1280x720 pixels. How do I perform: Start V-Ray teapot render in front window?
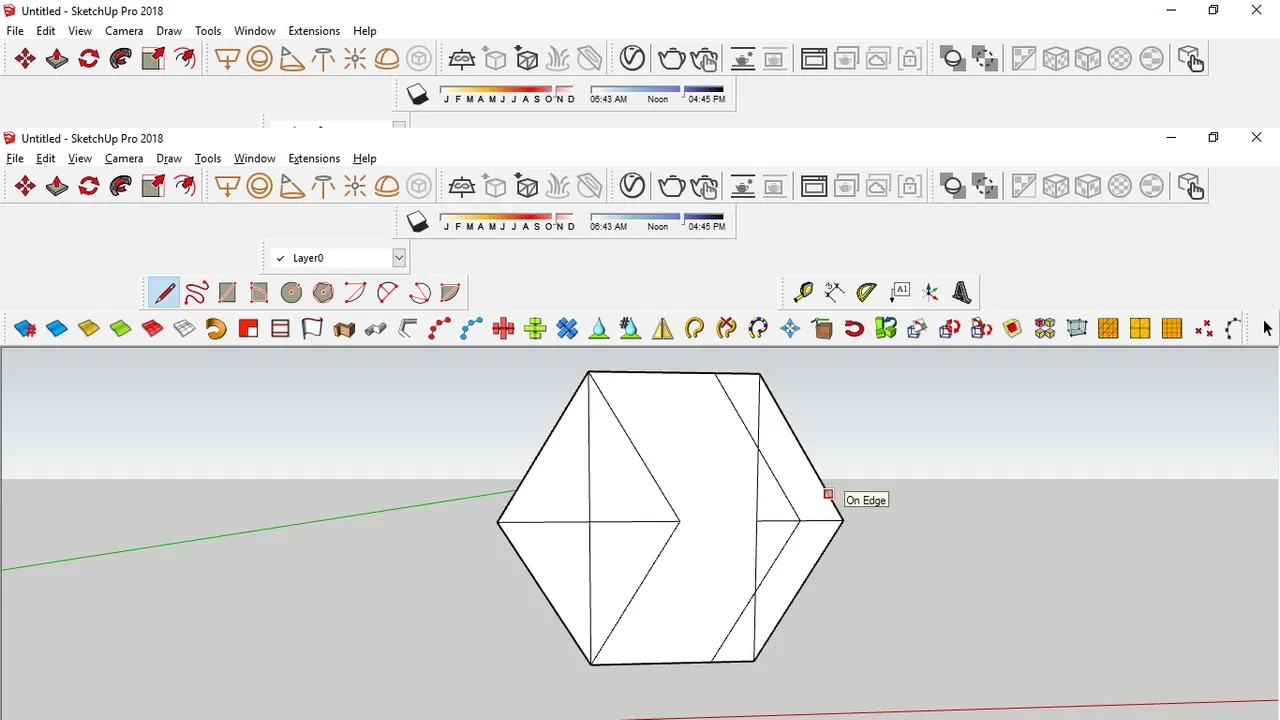671,186
